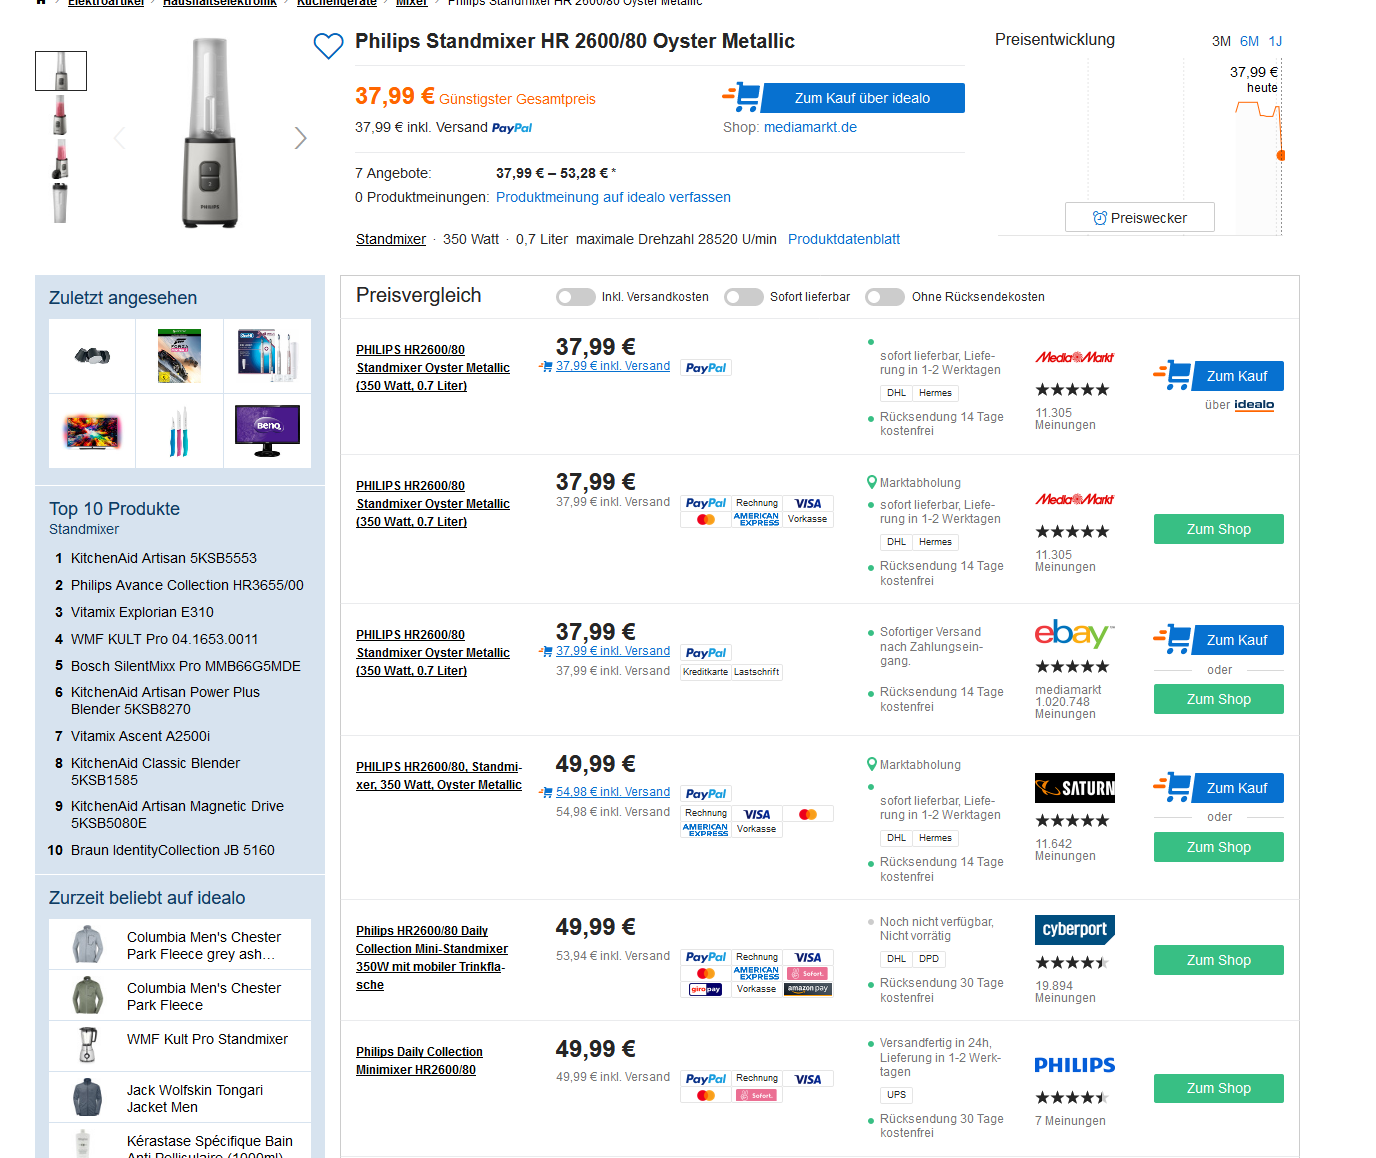
Task: Show previous product image with left arrow
Action: pyautogui.click(x=120, y=138)
